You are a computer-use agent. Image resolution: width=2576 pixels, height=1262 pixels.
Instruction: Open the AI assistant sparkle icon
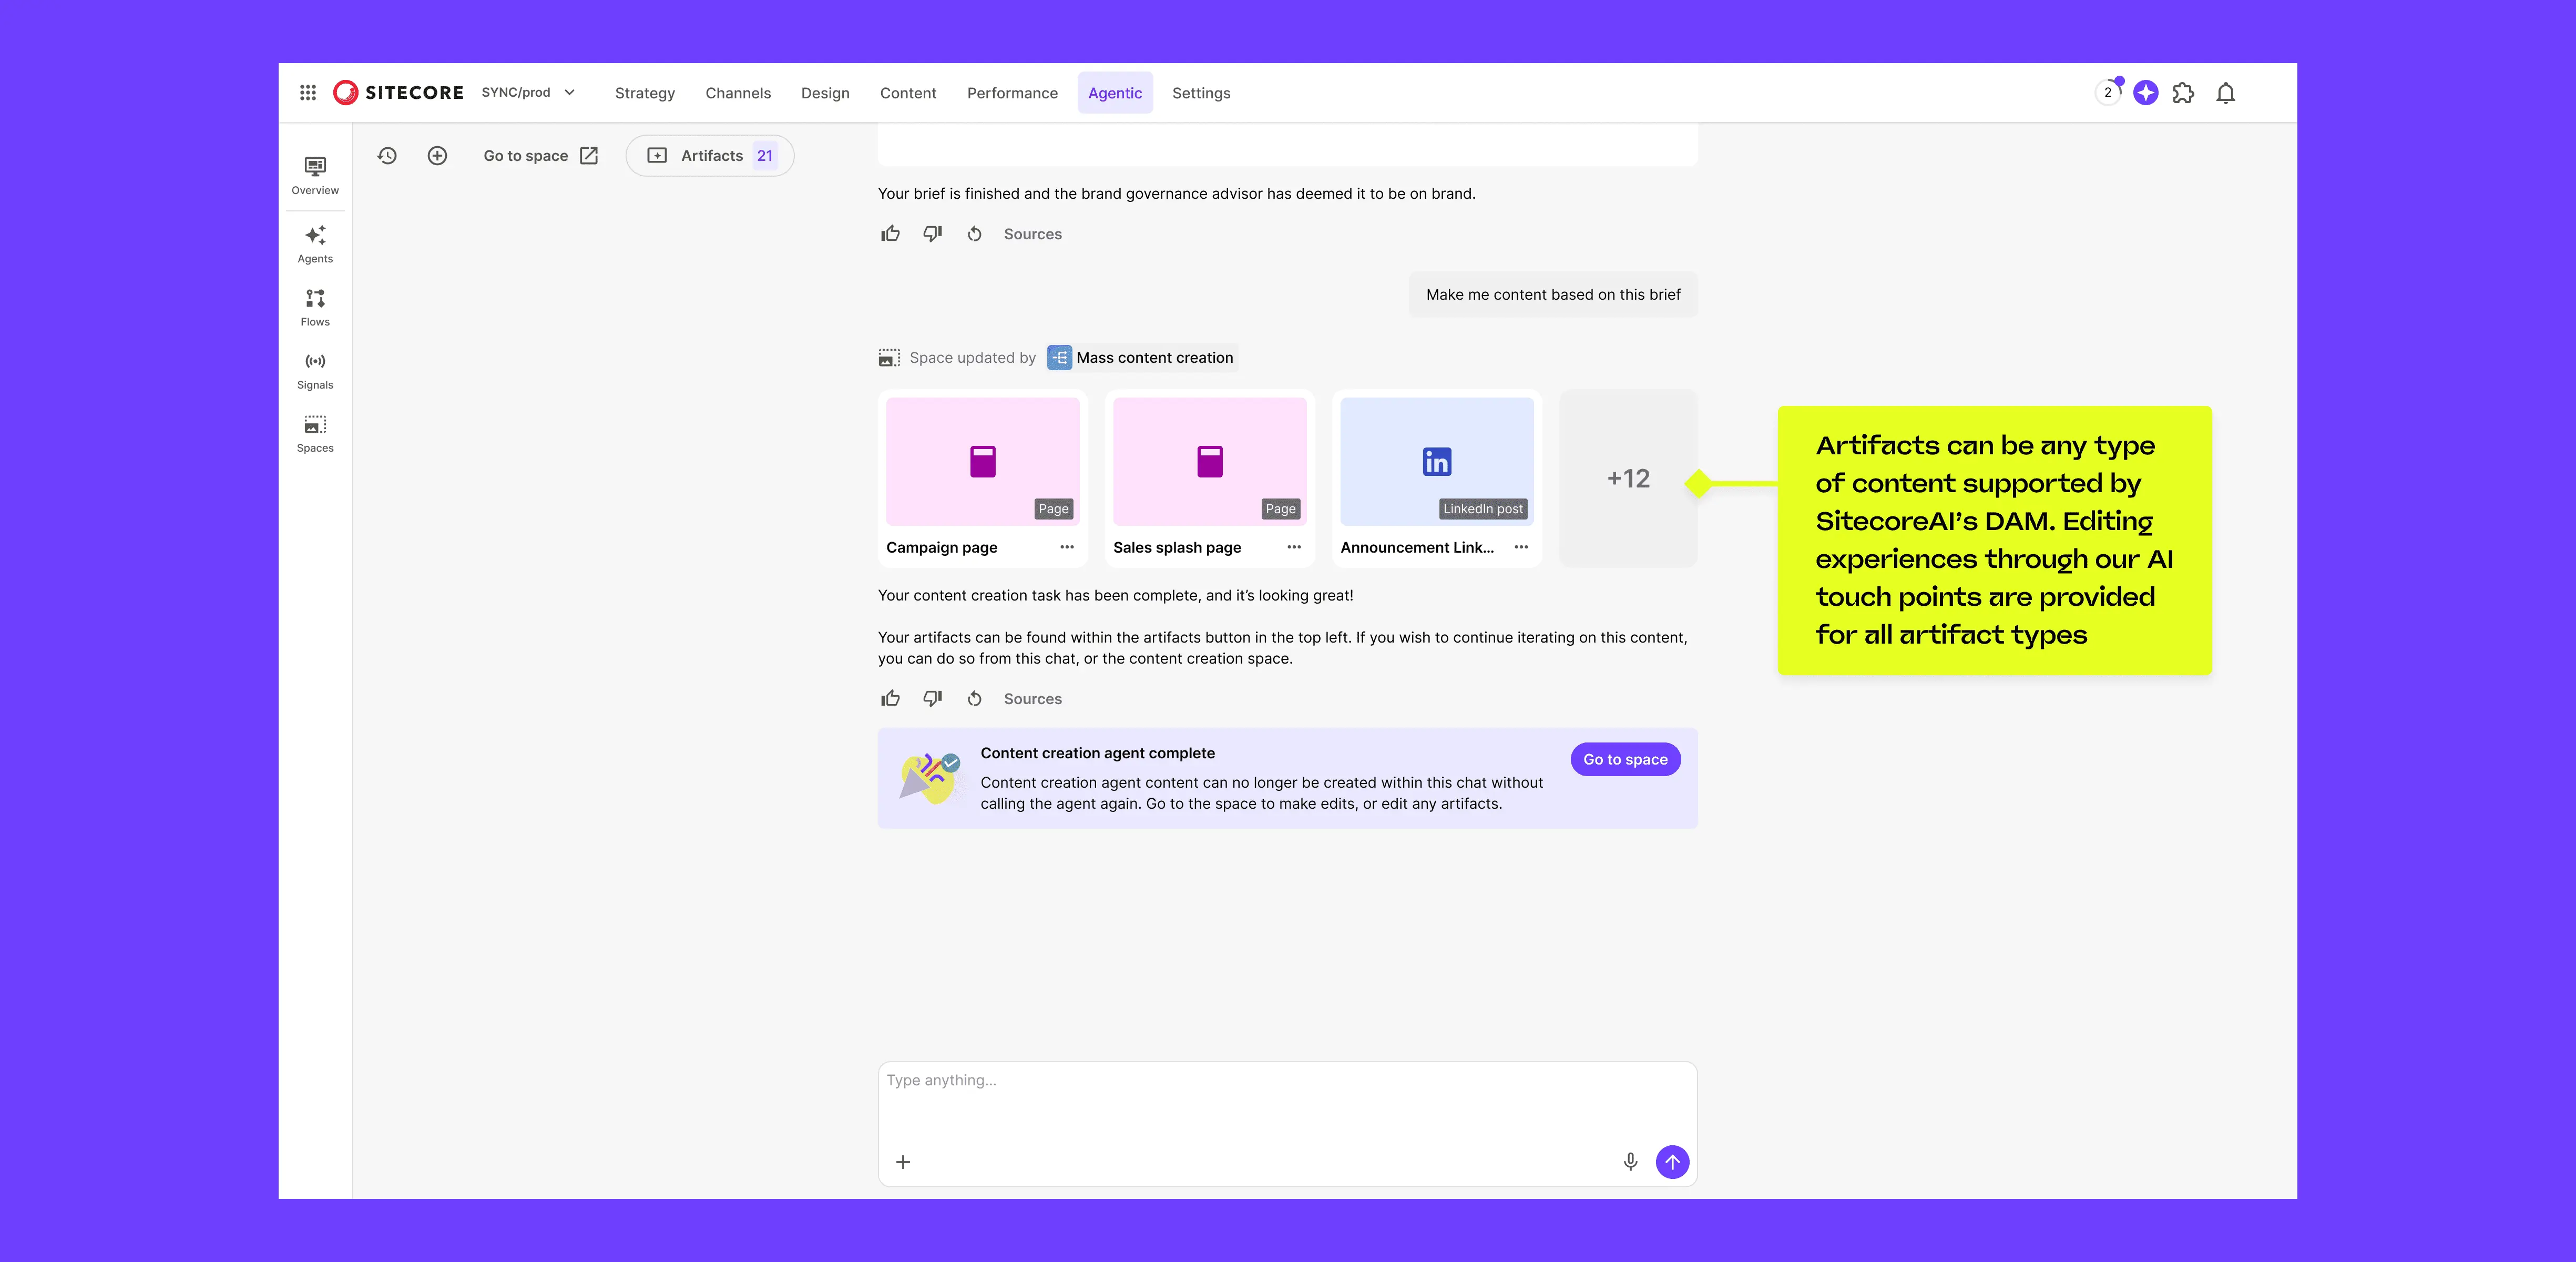[x=2146, y=93]
